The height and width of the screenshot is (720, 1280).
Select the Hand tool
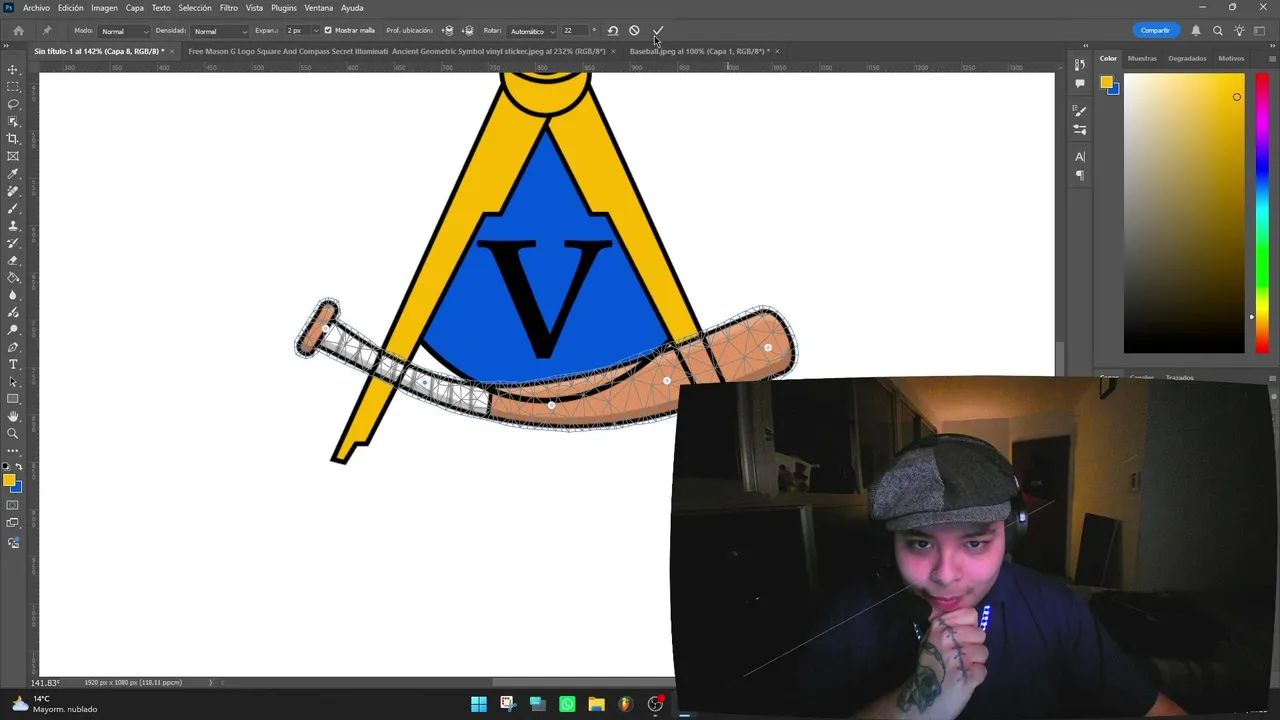pos(13,416)
